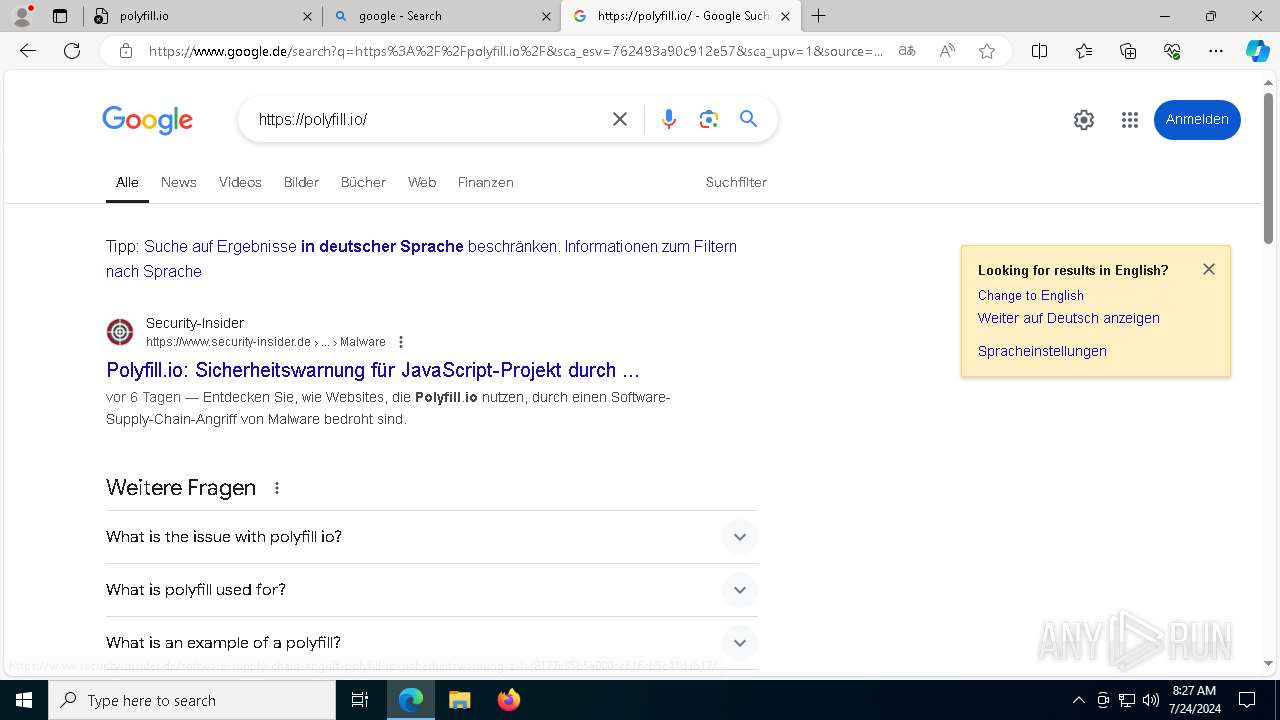Open a new browser tab
Screen dimensions: 1280x720
819,16
